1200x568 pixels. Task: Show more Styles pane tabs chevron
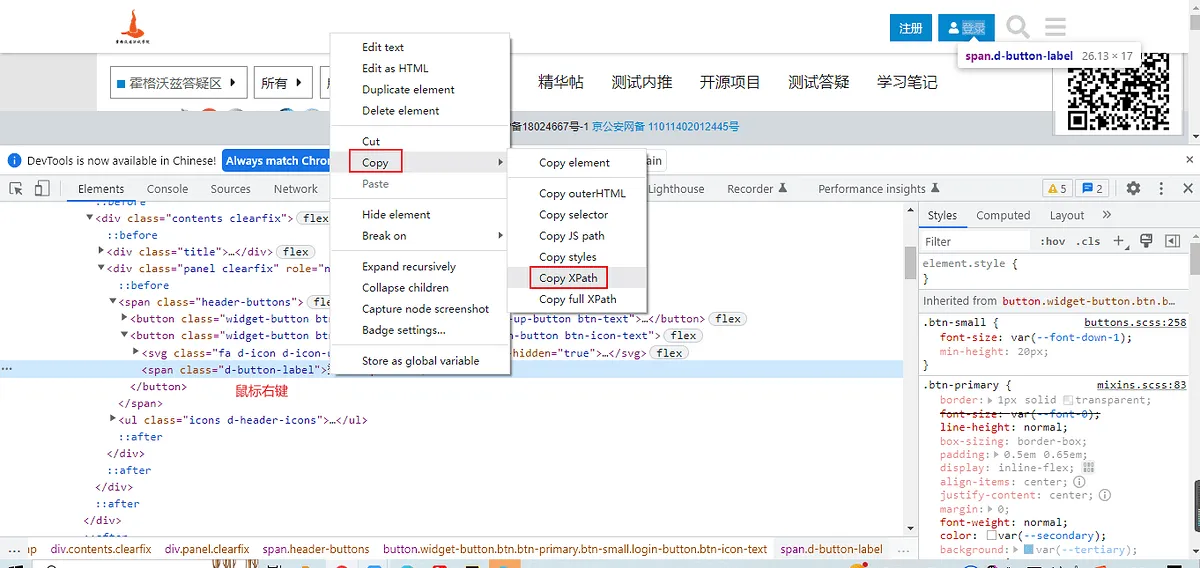pyautogui.click(x=1107, y=215)
